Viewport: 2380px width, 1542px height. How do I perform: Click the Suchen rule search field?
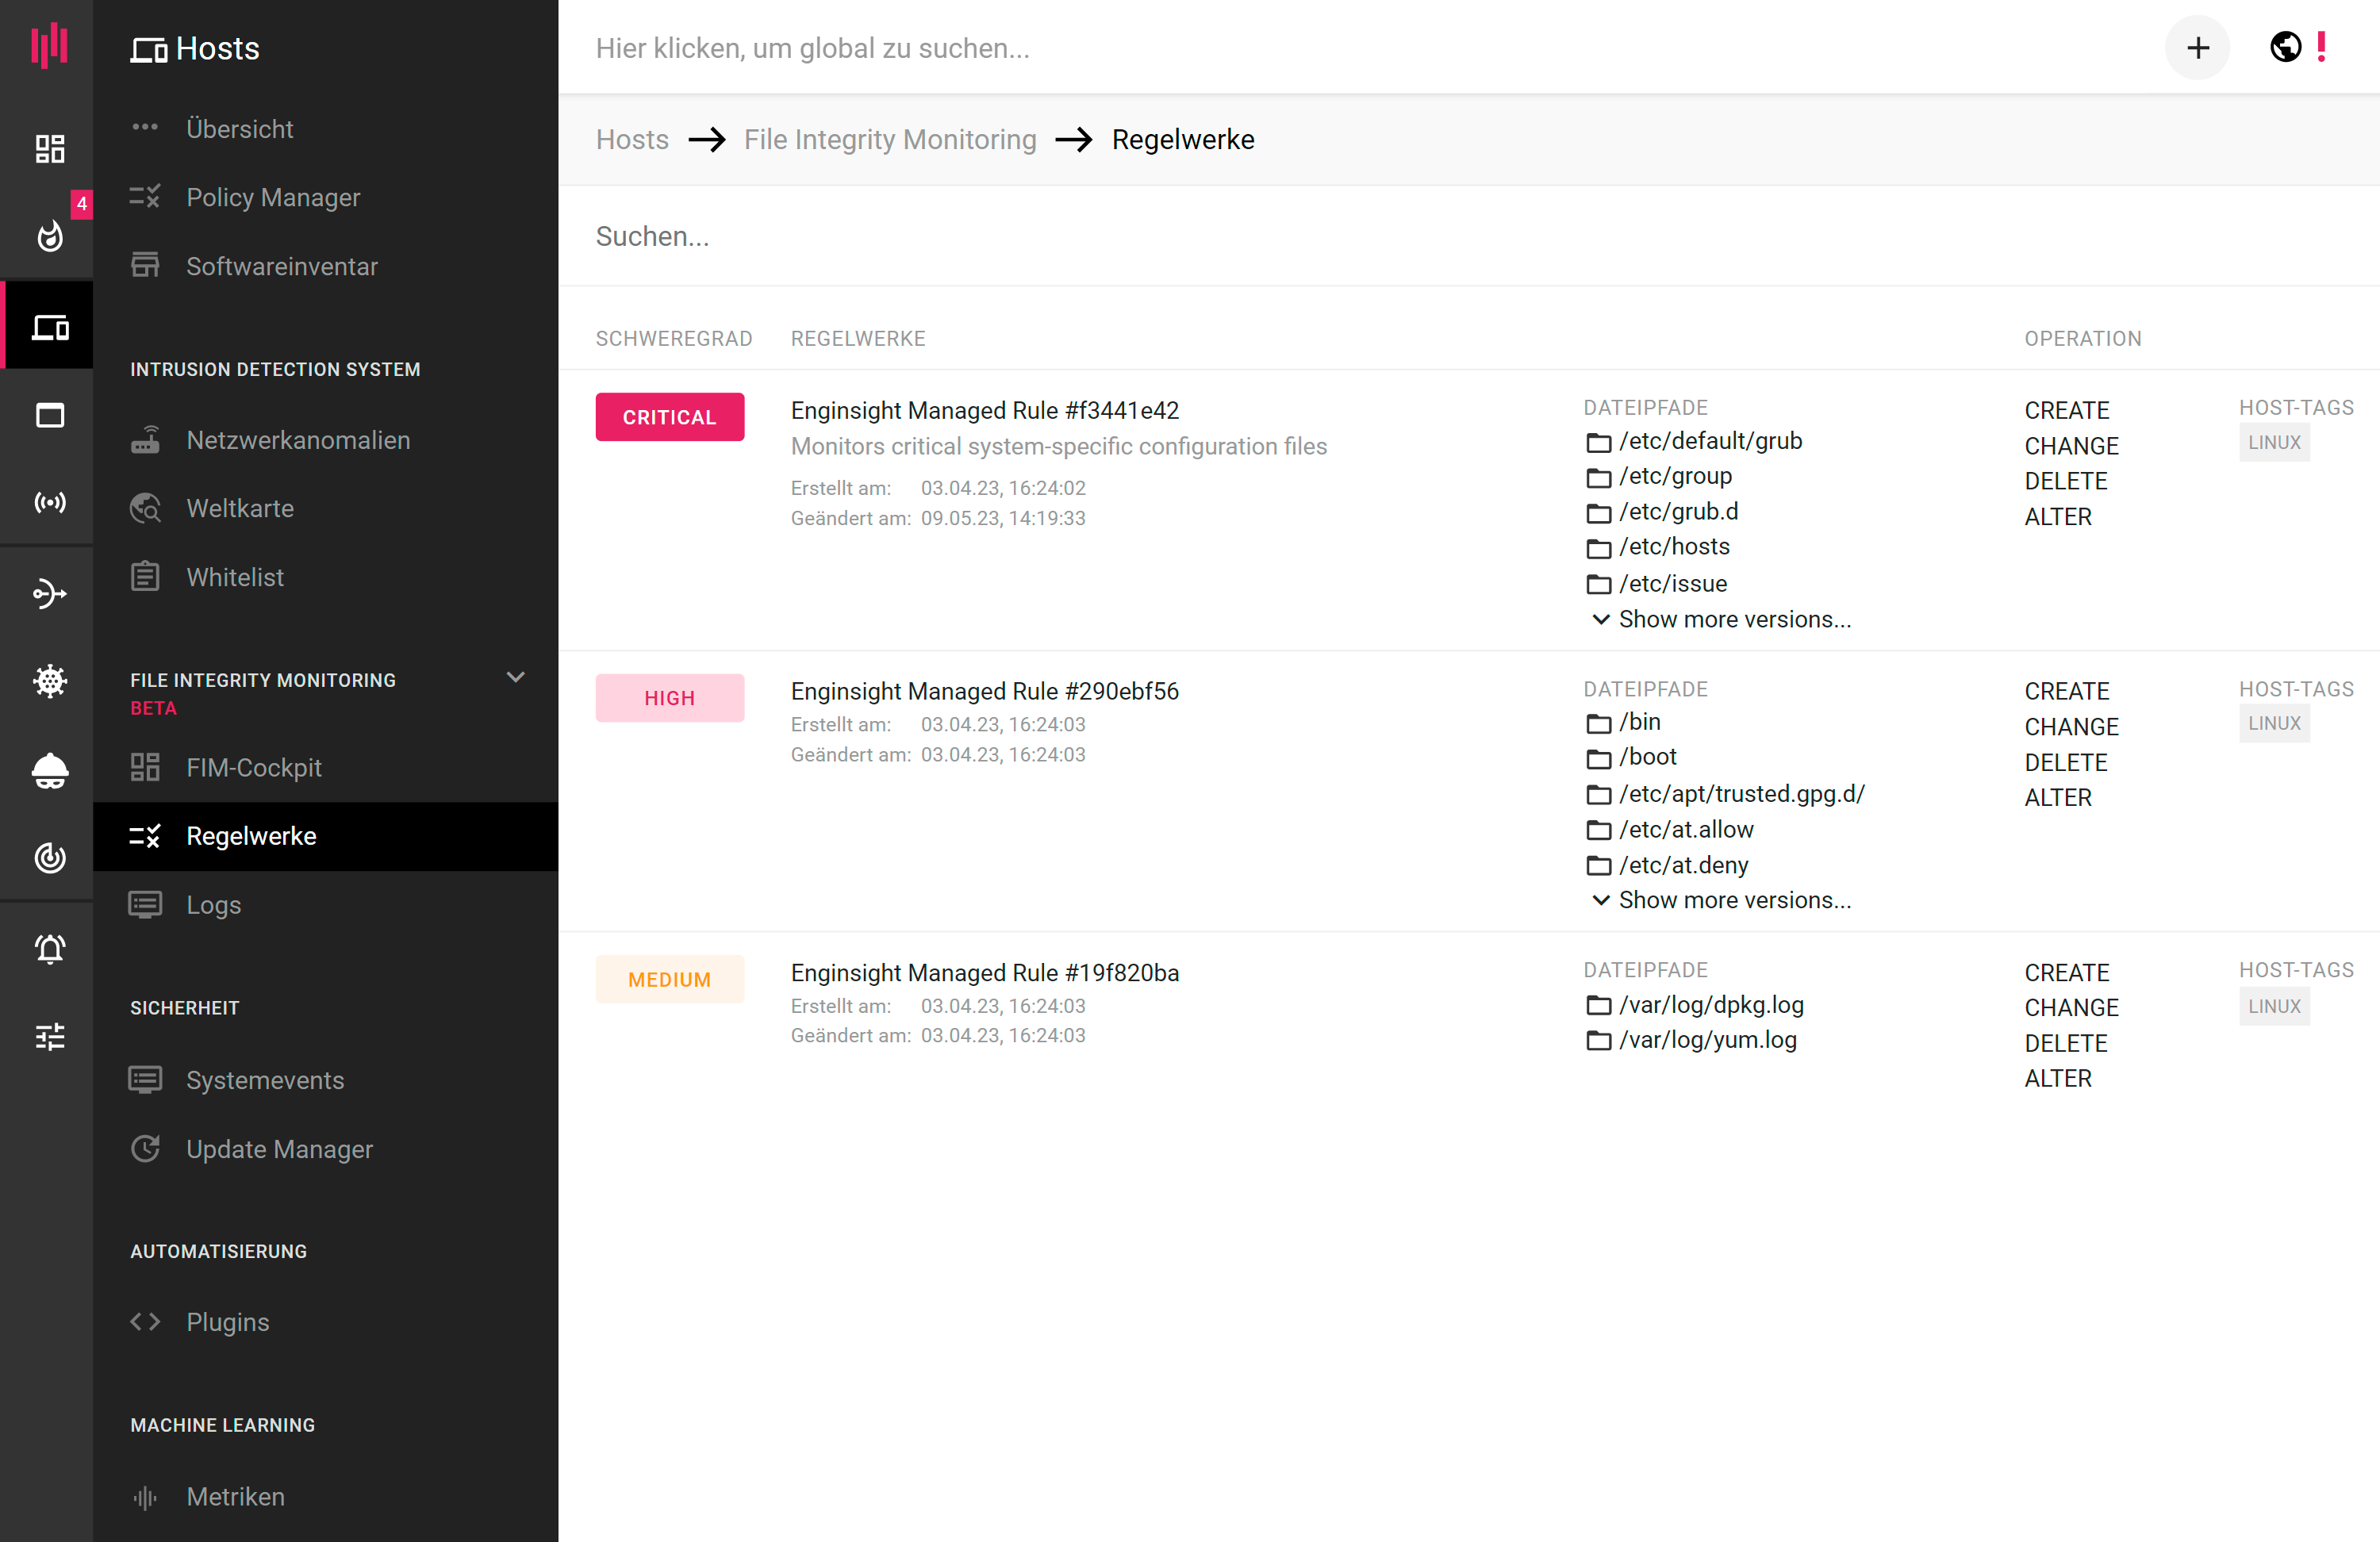tap(1200, 236)
